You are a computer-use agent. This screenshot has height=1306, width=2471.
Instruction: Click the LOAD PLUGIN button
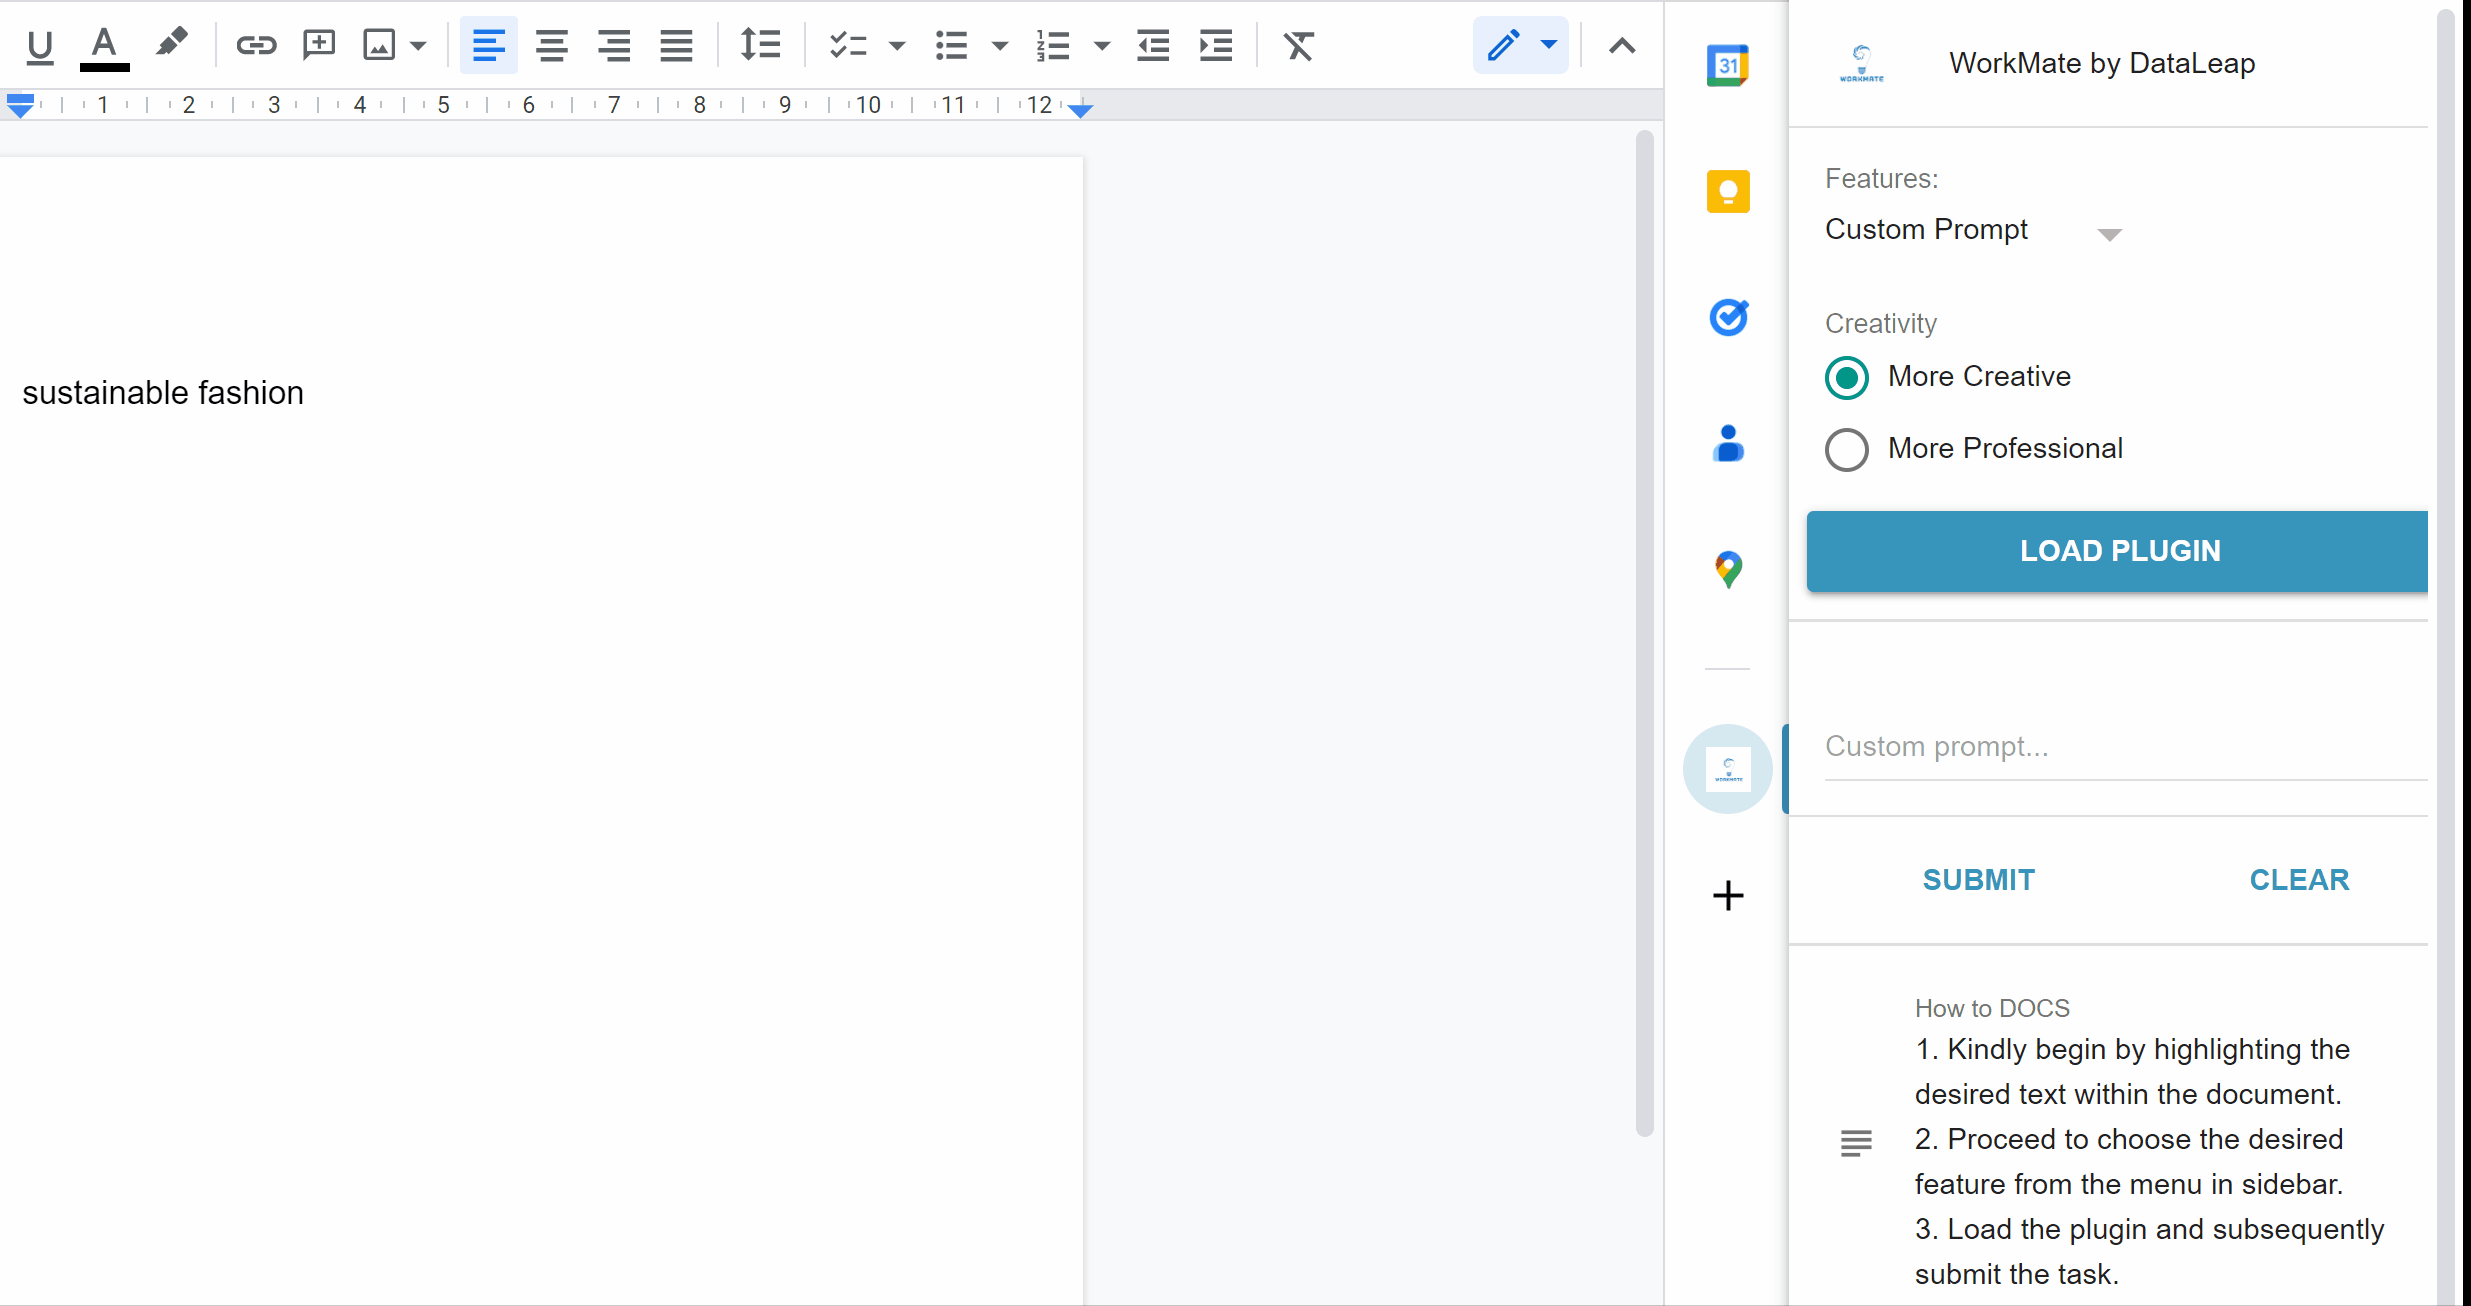[x=2120, y=551]
